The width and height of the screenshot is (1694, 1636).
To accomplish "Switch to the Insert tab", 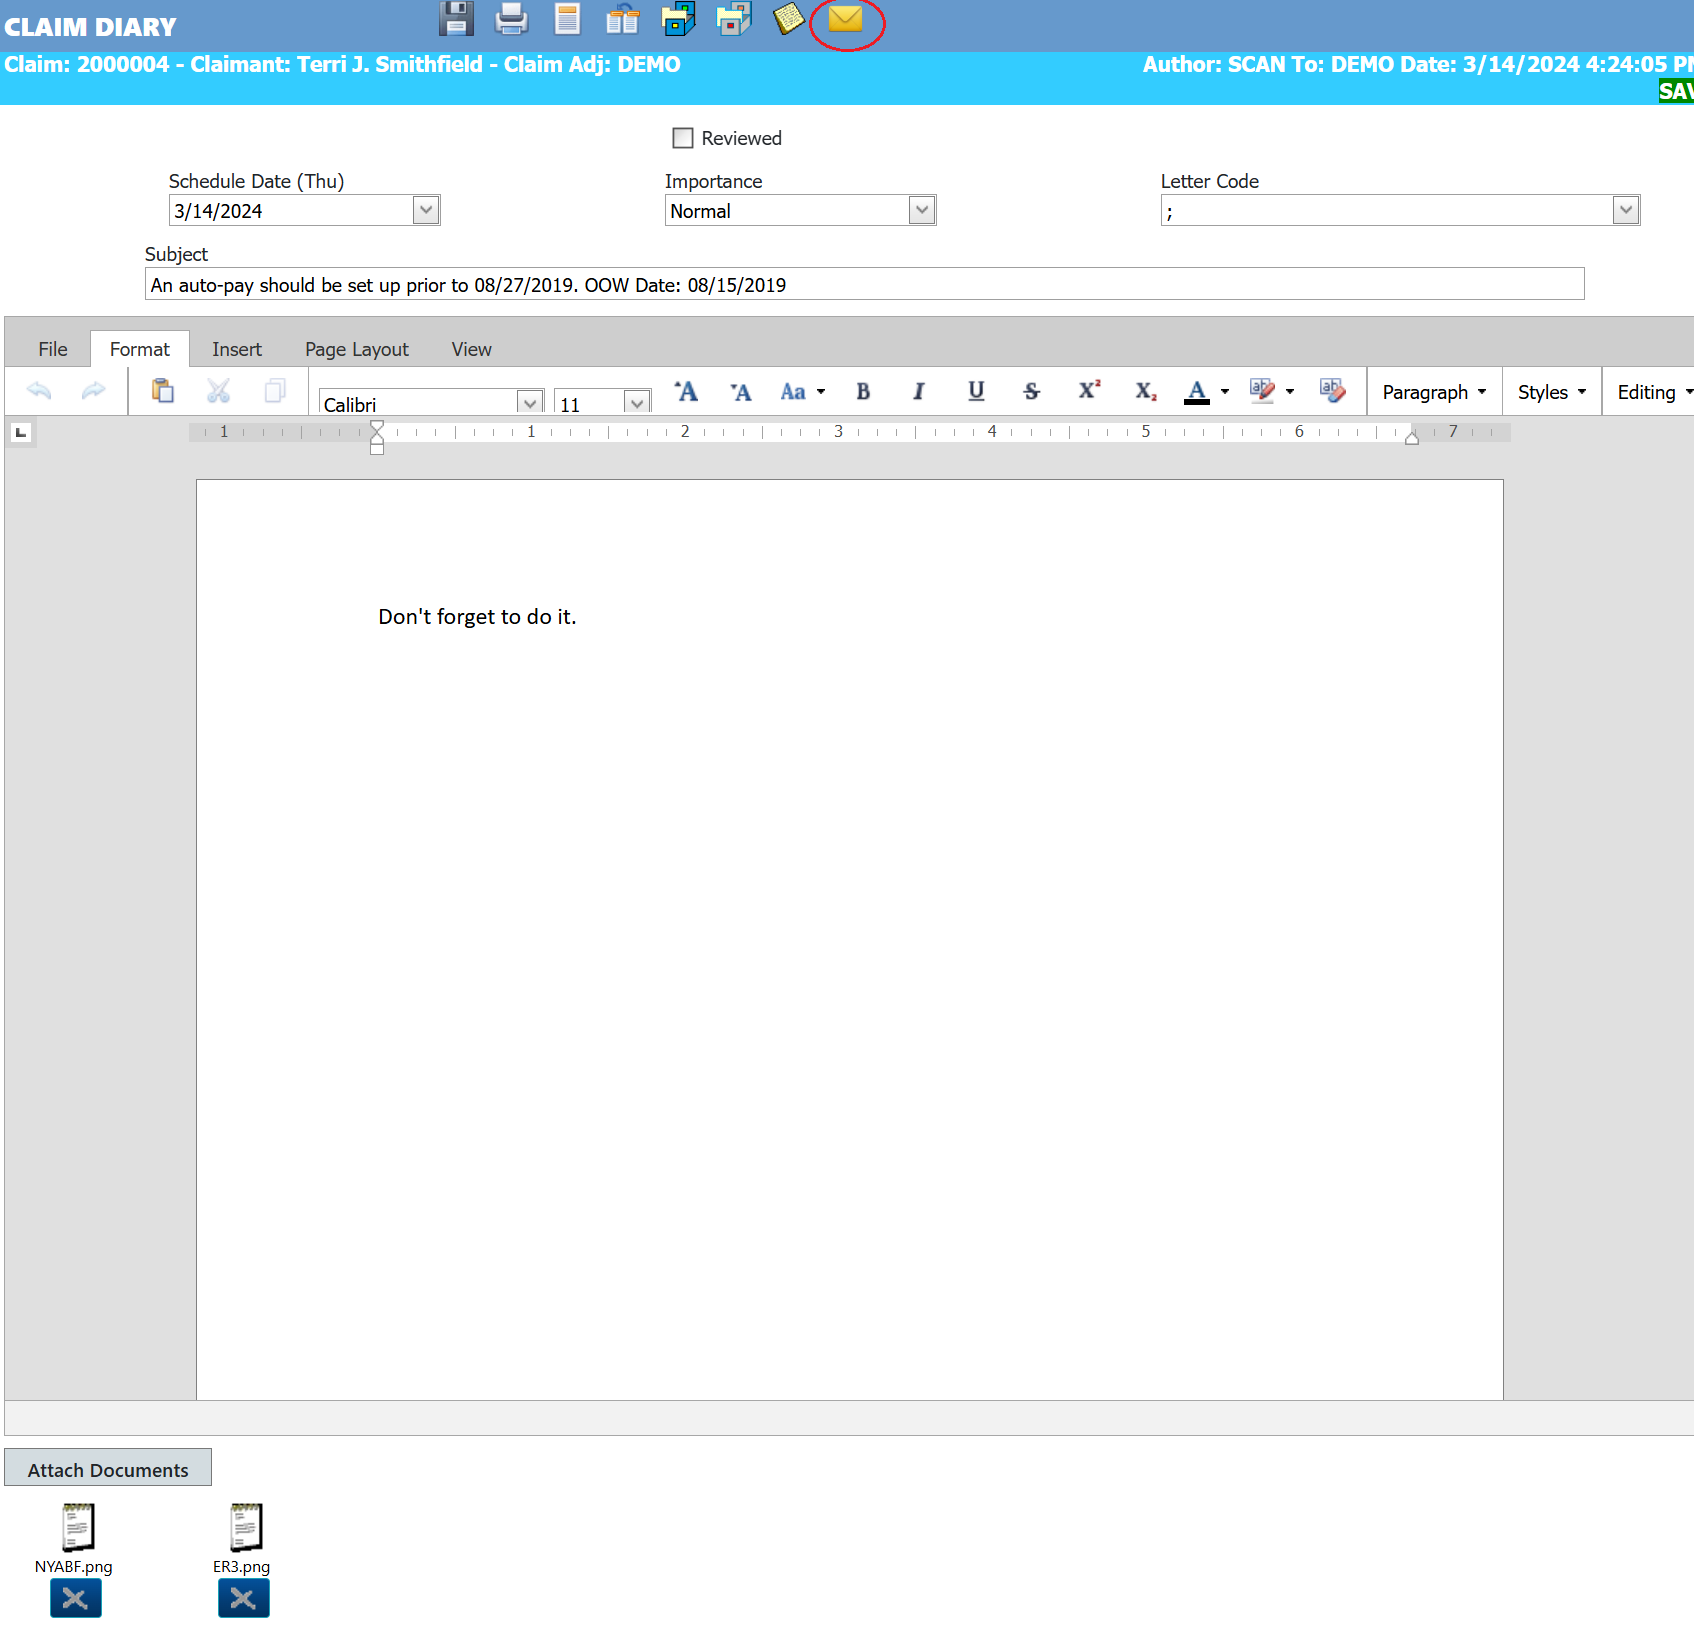I will point(237,349).
